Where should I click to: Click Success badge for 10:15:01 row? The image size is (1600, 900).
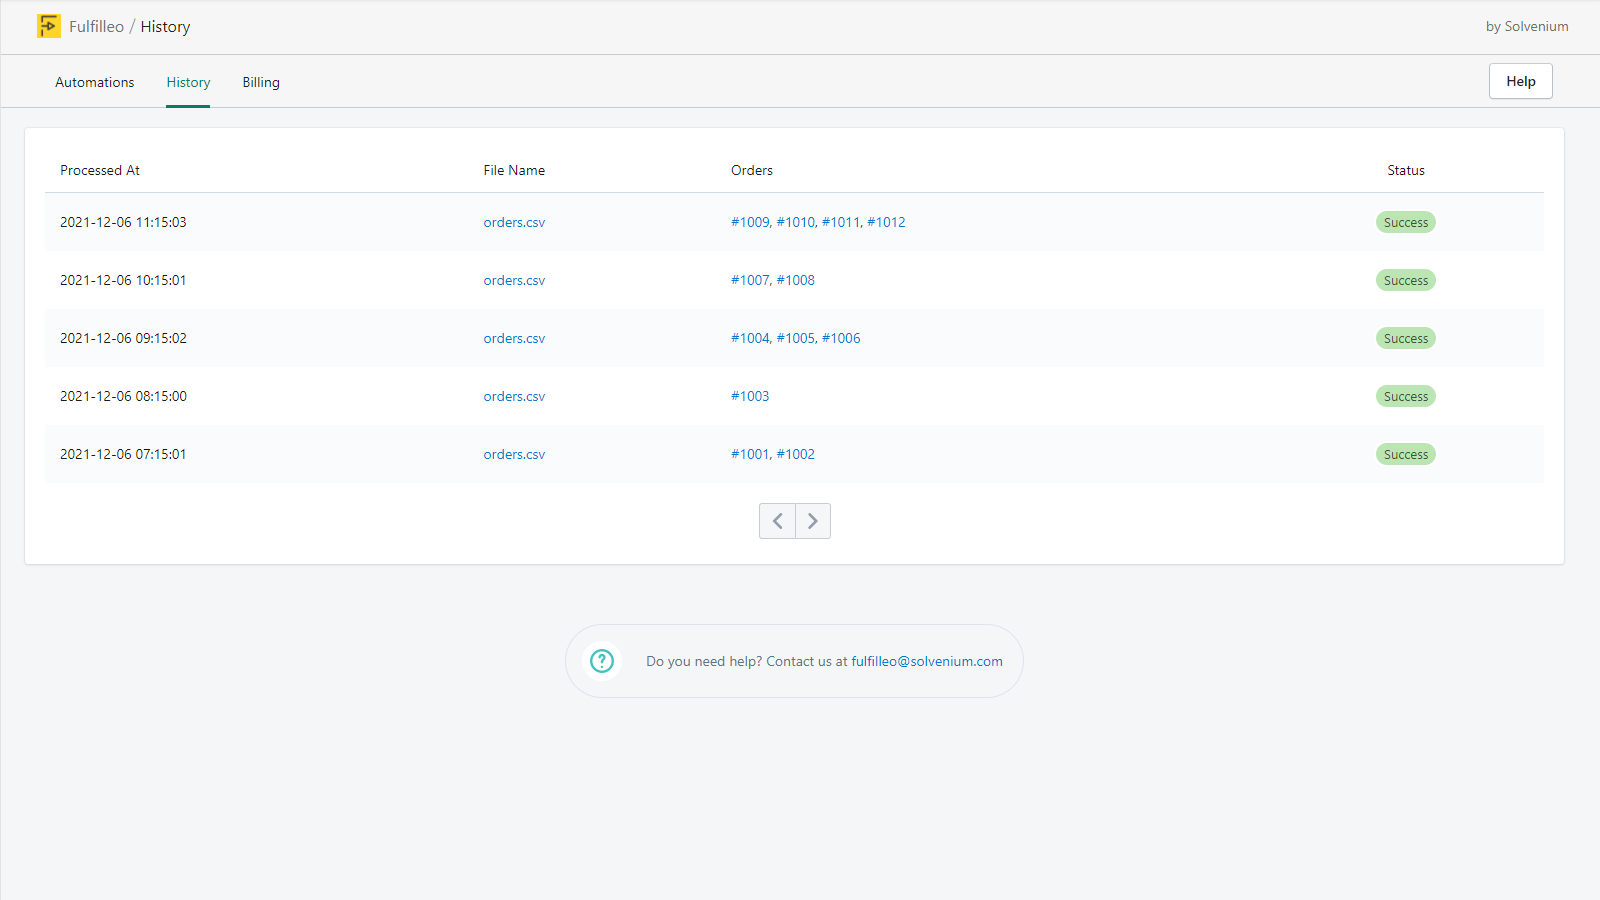click(x=1405, y=280)
